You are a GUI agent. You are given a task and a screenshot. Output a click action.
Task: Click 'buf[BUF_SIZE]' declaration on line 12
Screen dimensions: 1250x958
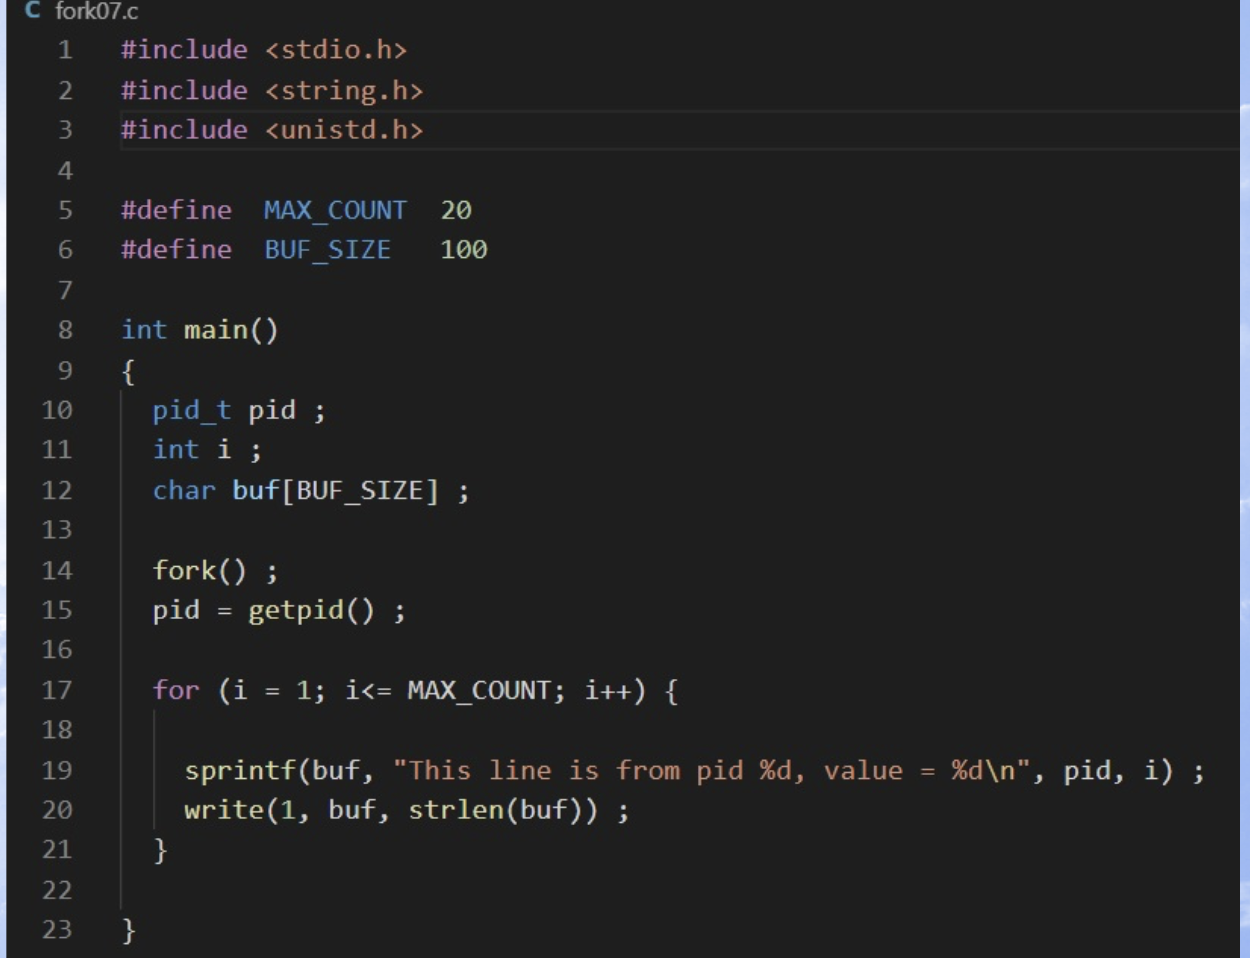click(x=335, y=490)
